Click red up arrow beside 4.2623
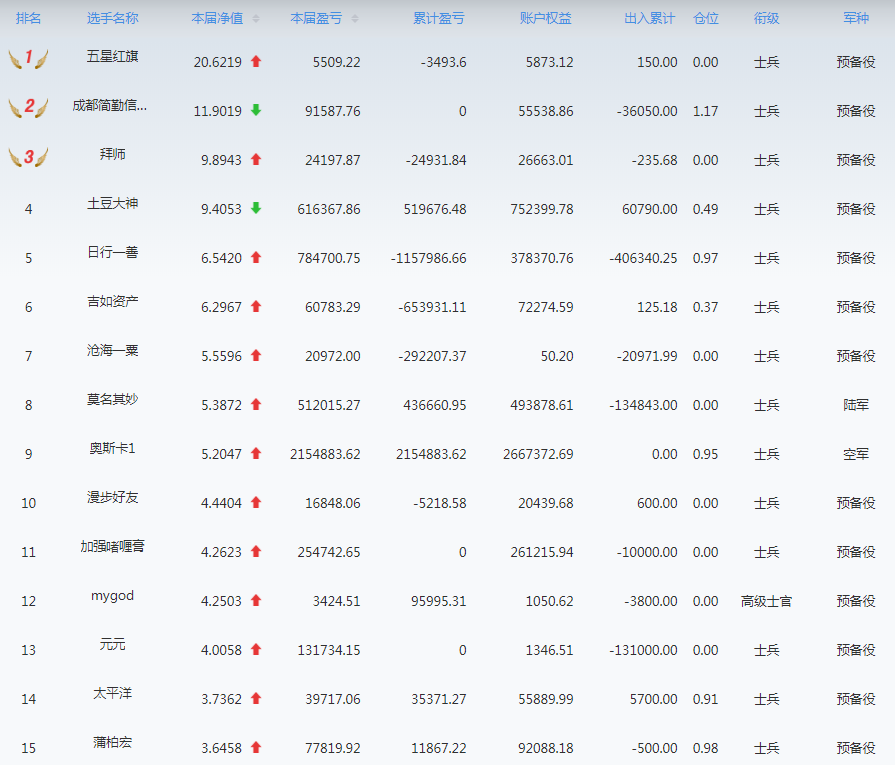 pos(256,551)
